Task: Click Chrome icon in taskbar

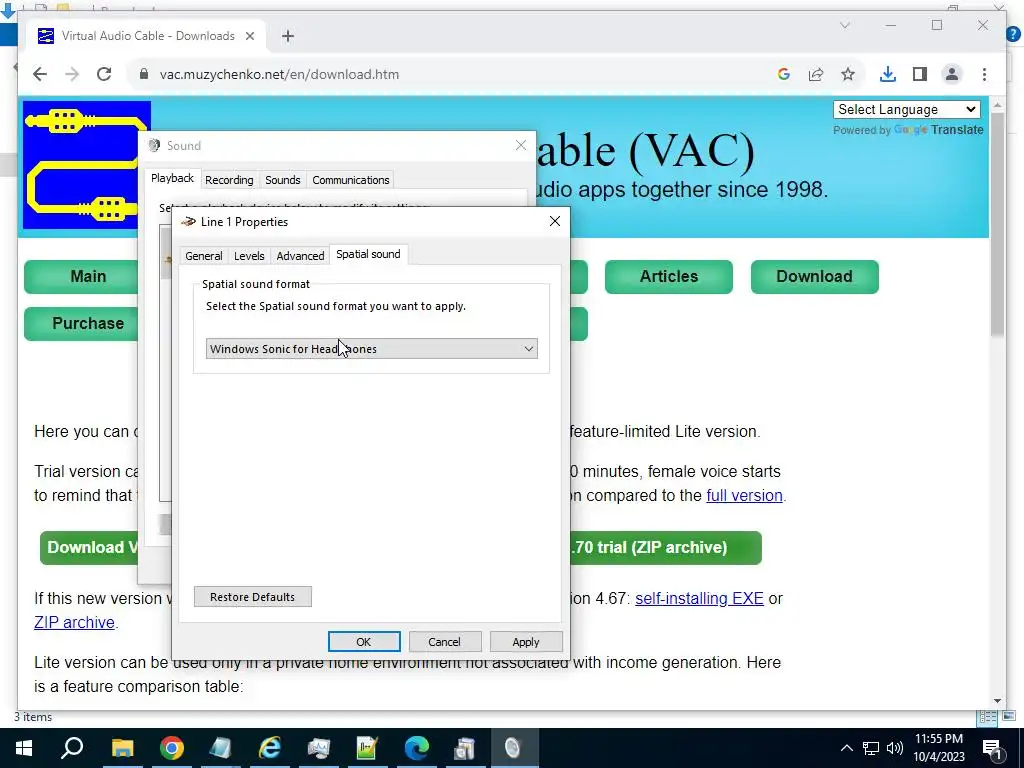Action: [172, 748]
